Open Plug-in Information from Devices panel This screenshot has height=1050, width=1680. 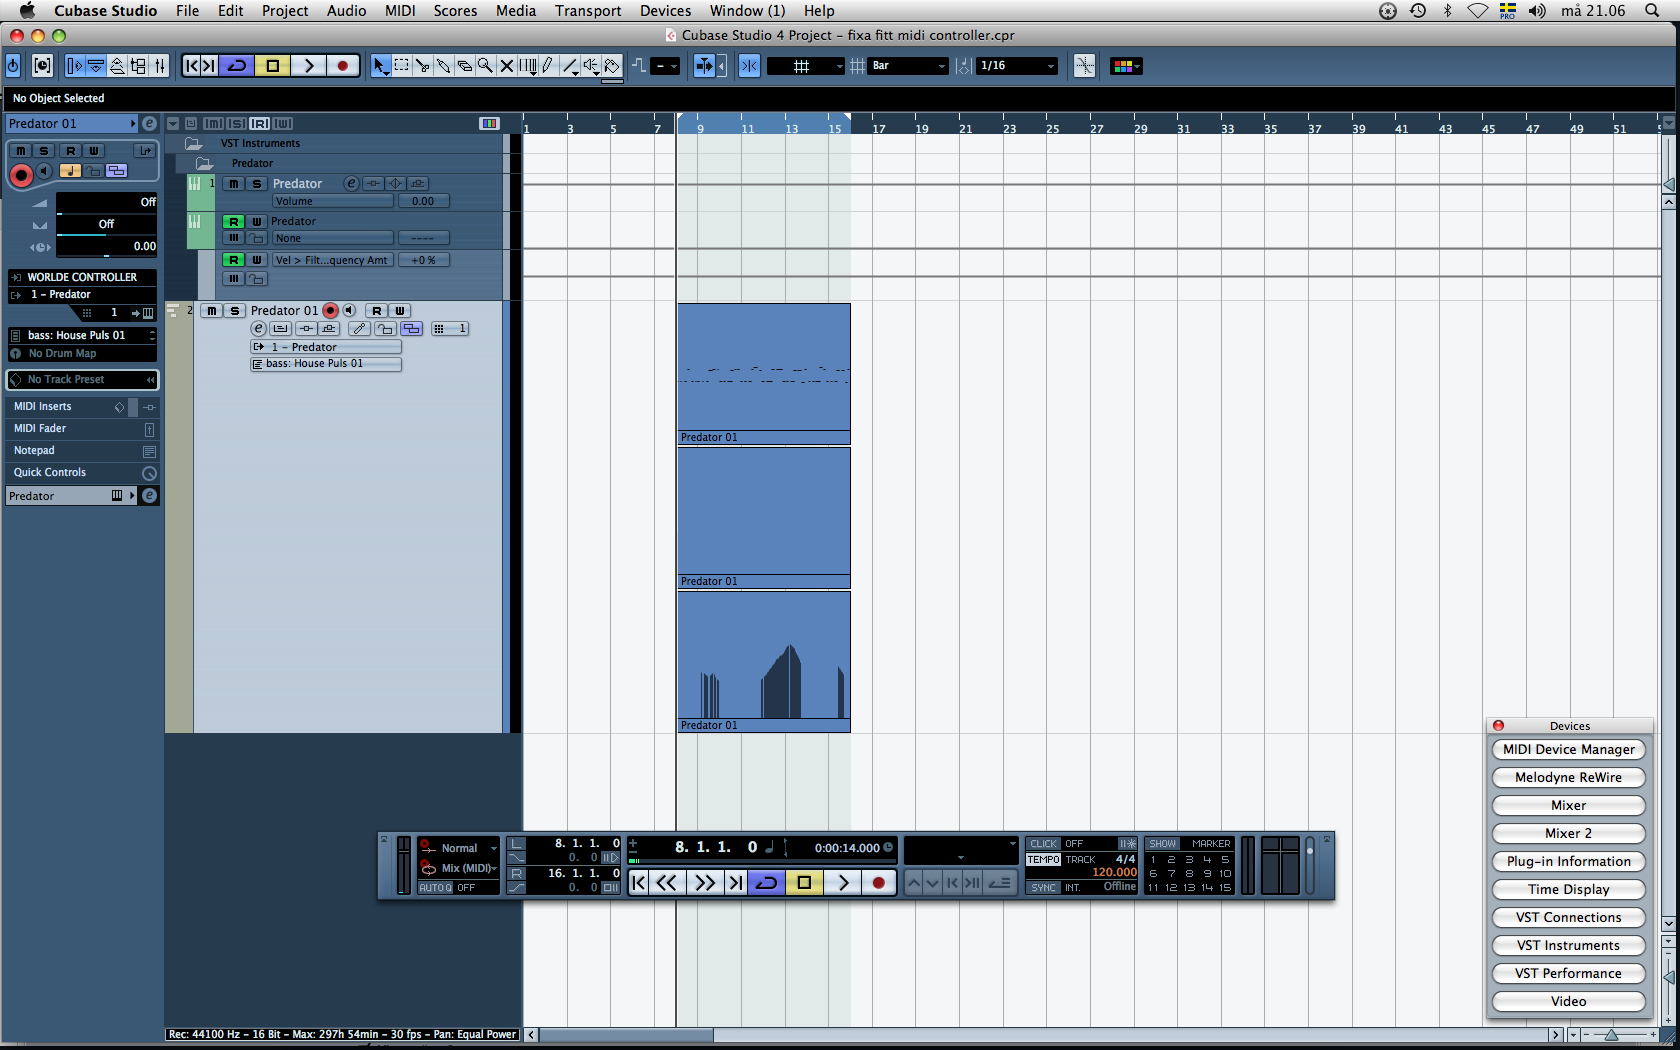coord(1568,861)
